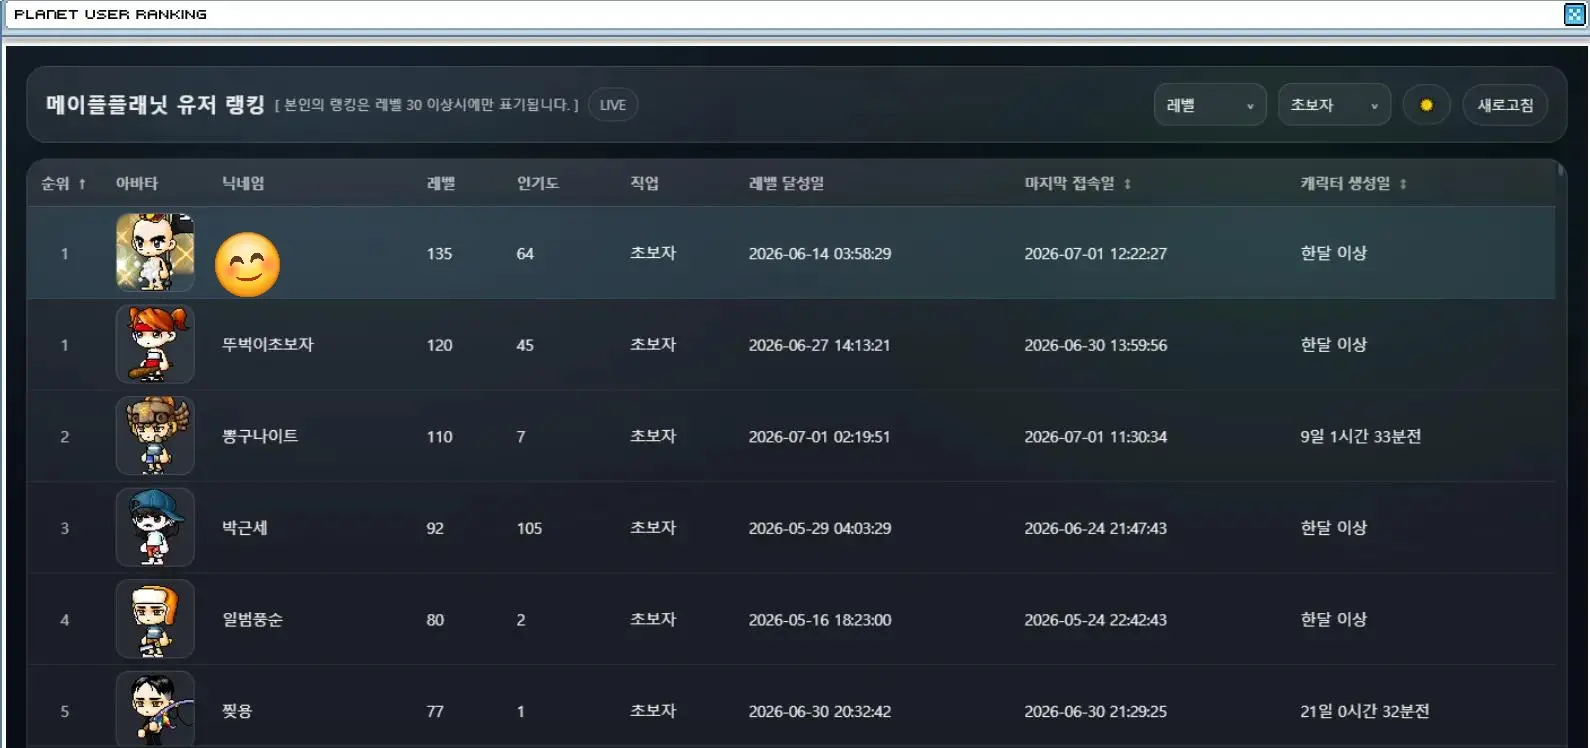Click level value 135
The height and width of the screenshot is (748, 1590).
[440, 254]
